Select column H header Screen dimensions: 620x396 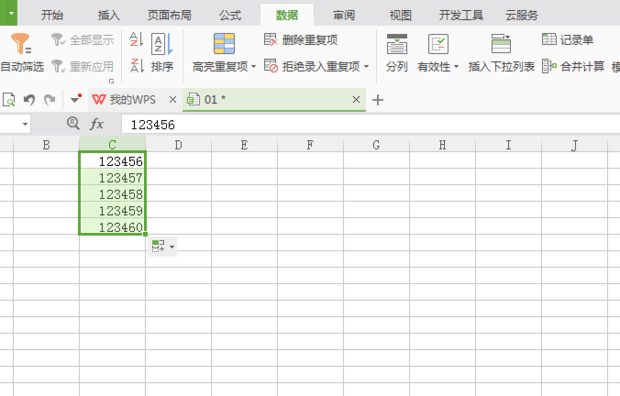[x=442, y=144]
